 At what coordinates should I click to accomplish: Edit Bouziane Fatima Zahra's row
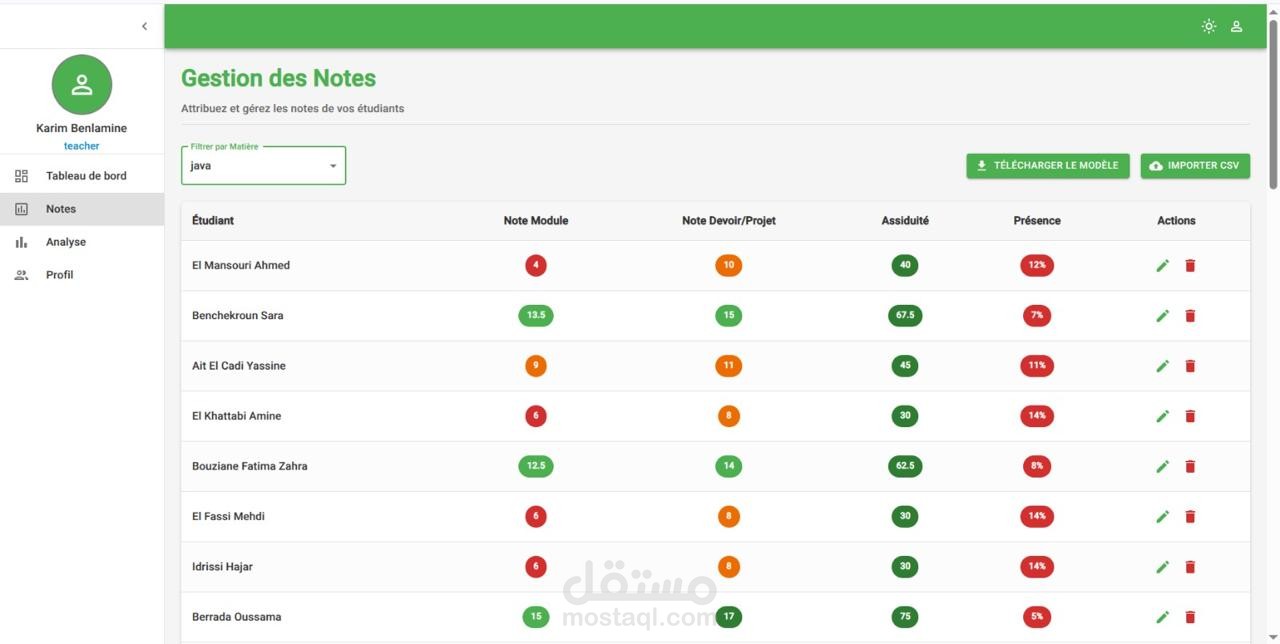1162,466
